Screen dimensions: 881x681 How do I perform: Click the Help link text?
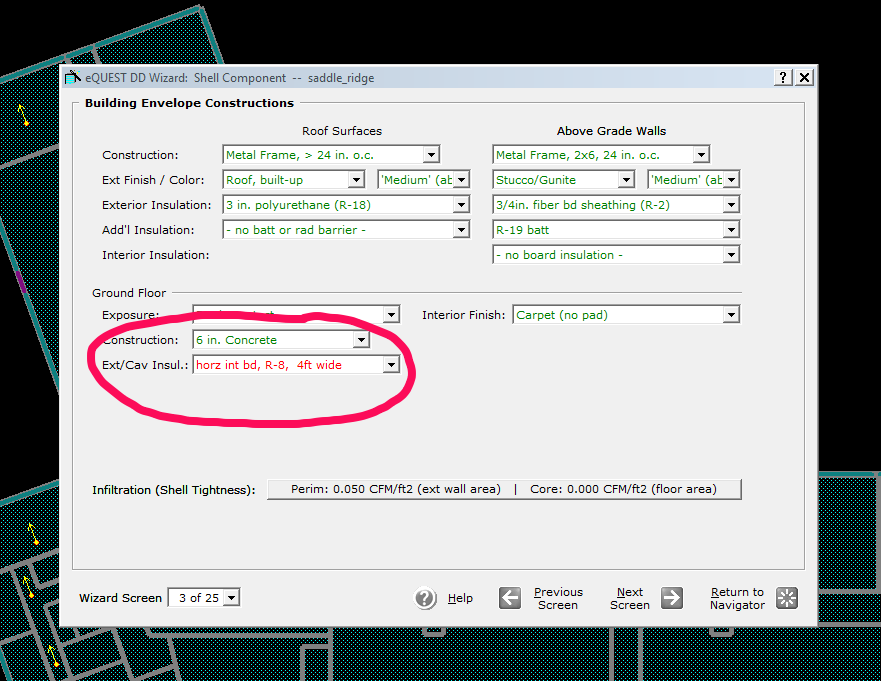tap(460, 598)
